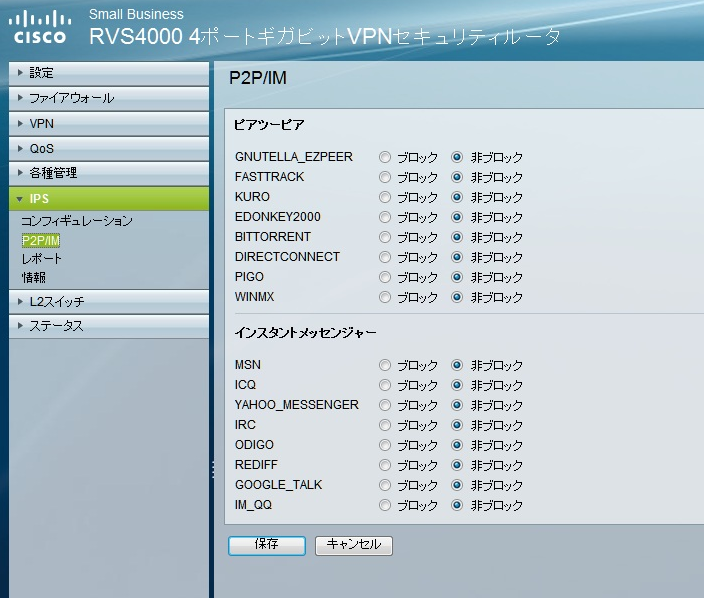This screenshot has height=598, width=704.
Task: Expand the ステータス menu section
Action: pyautogui.click(x=109, y=326)
